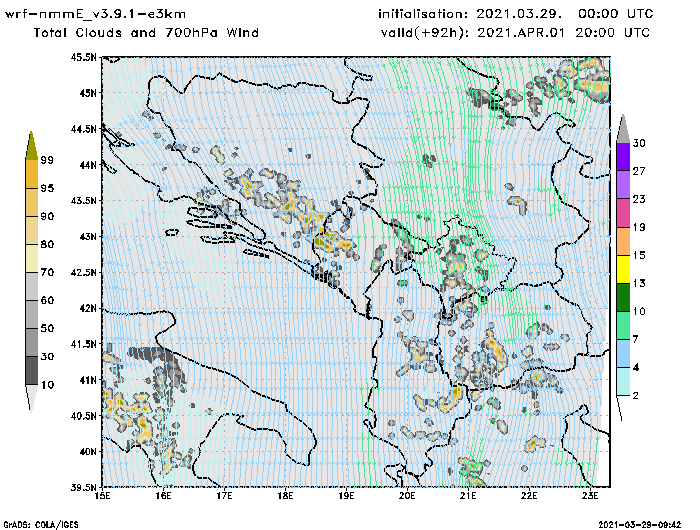
Task: Click the 95 label on cloud legend
Action: click(47, 188)
